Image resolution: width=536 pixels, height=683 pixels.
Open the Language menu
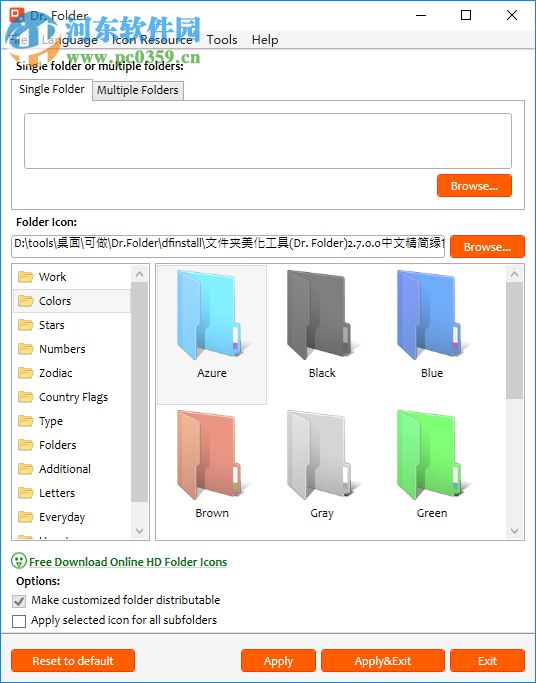[x=70, y=40]
